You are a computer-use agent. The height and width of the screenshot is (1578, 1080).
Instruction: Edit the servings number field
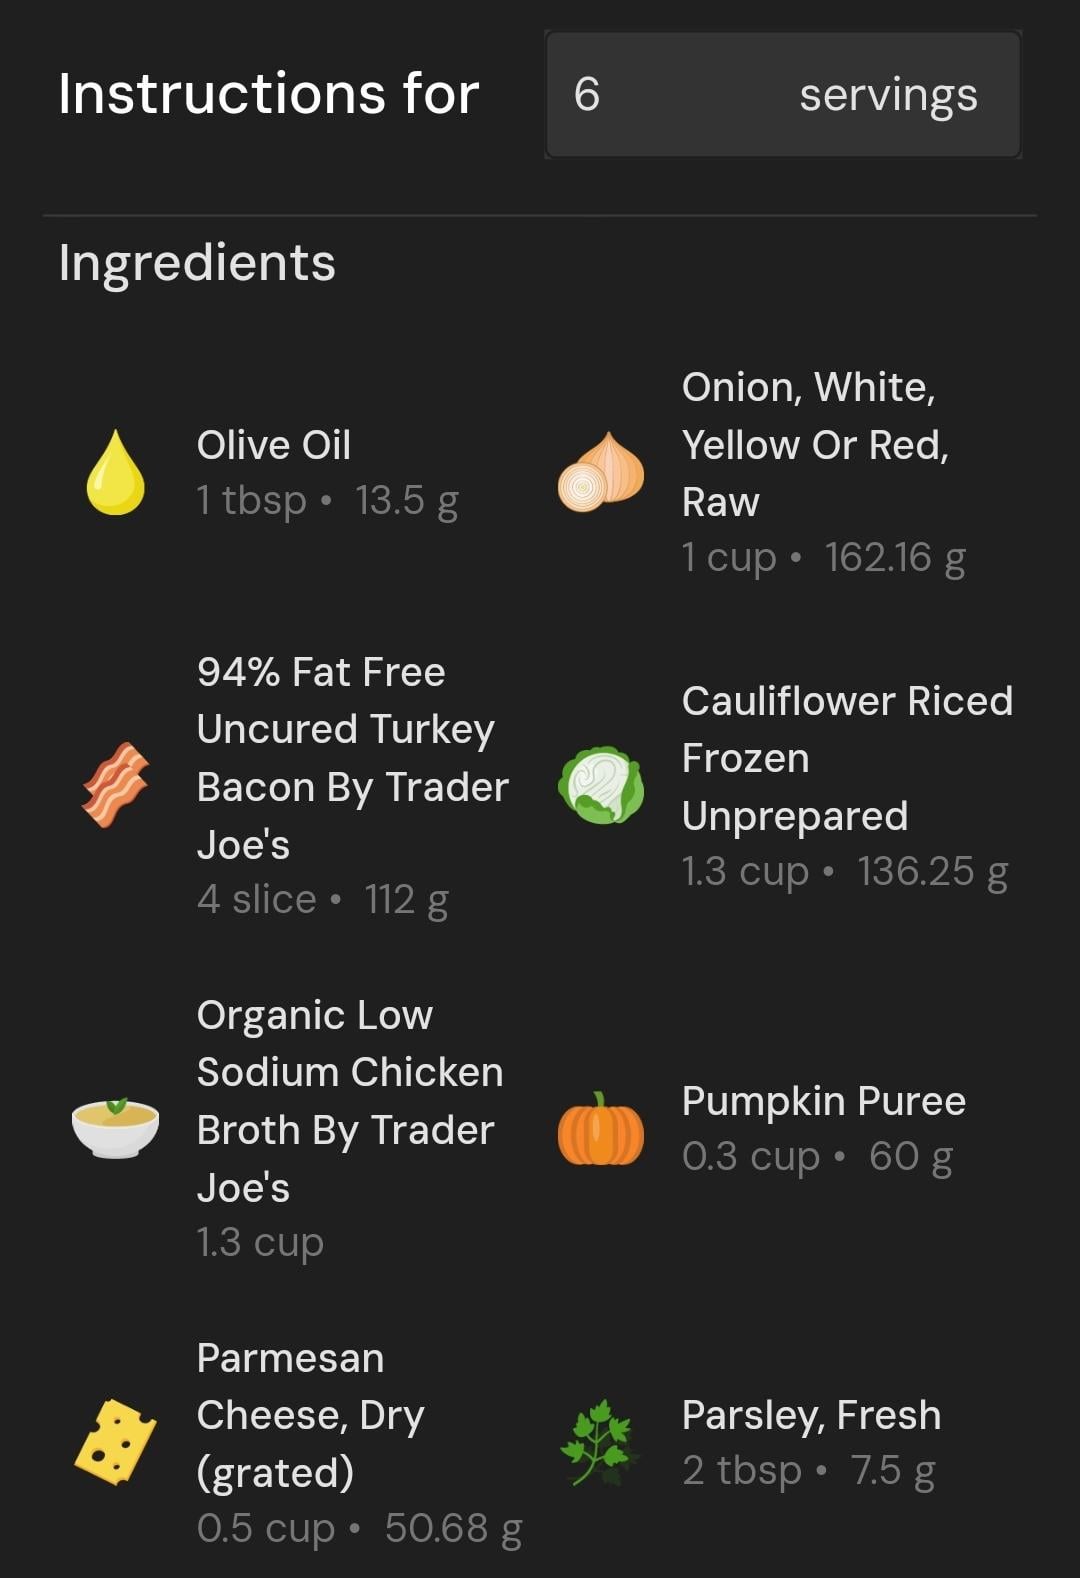tap(782, 94)
